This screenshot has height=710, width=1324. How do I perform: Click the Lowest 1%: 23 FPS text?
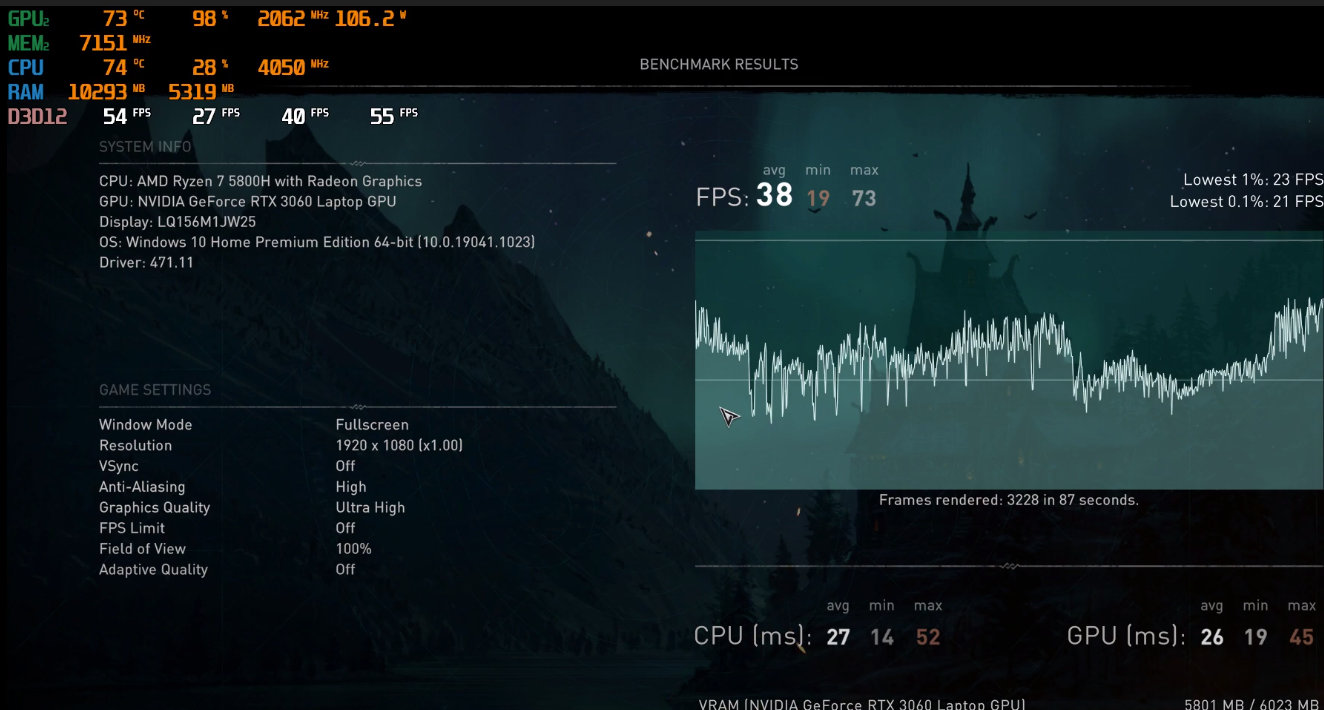tap(1252, 180)
